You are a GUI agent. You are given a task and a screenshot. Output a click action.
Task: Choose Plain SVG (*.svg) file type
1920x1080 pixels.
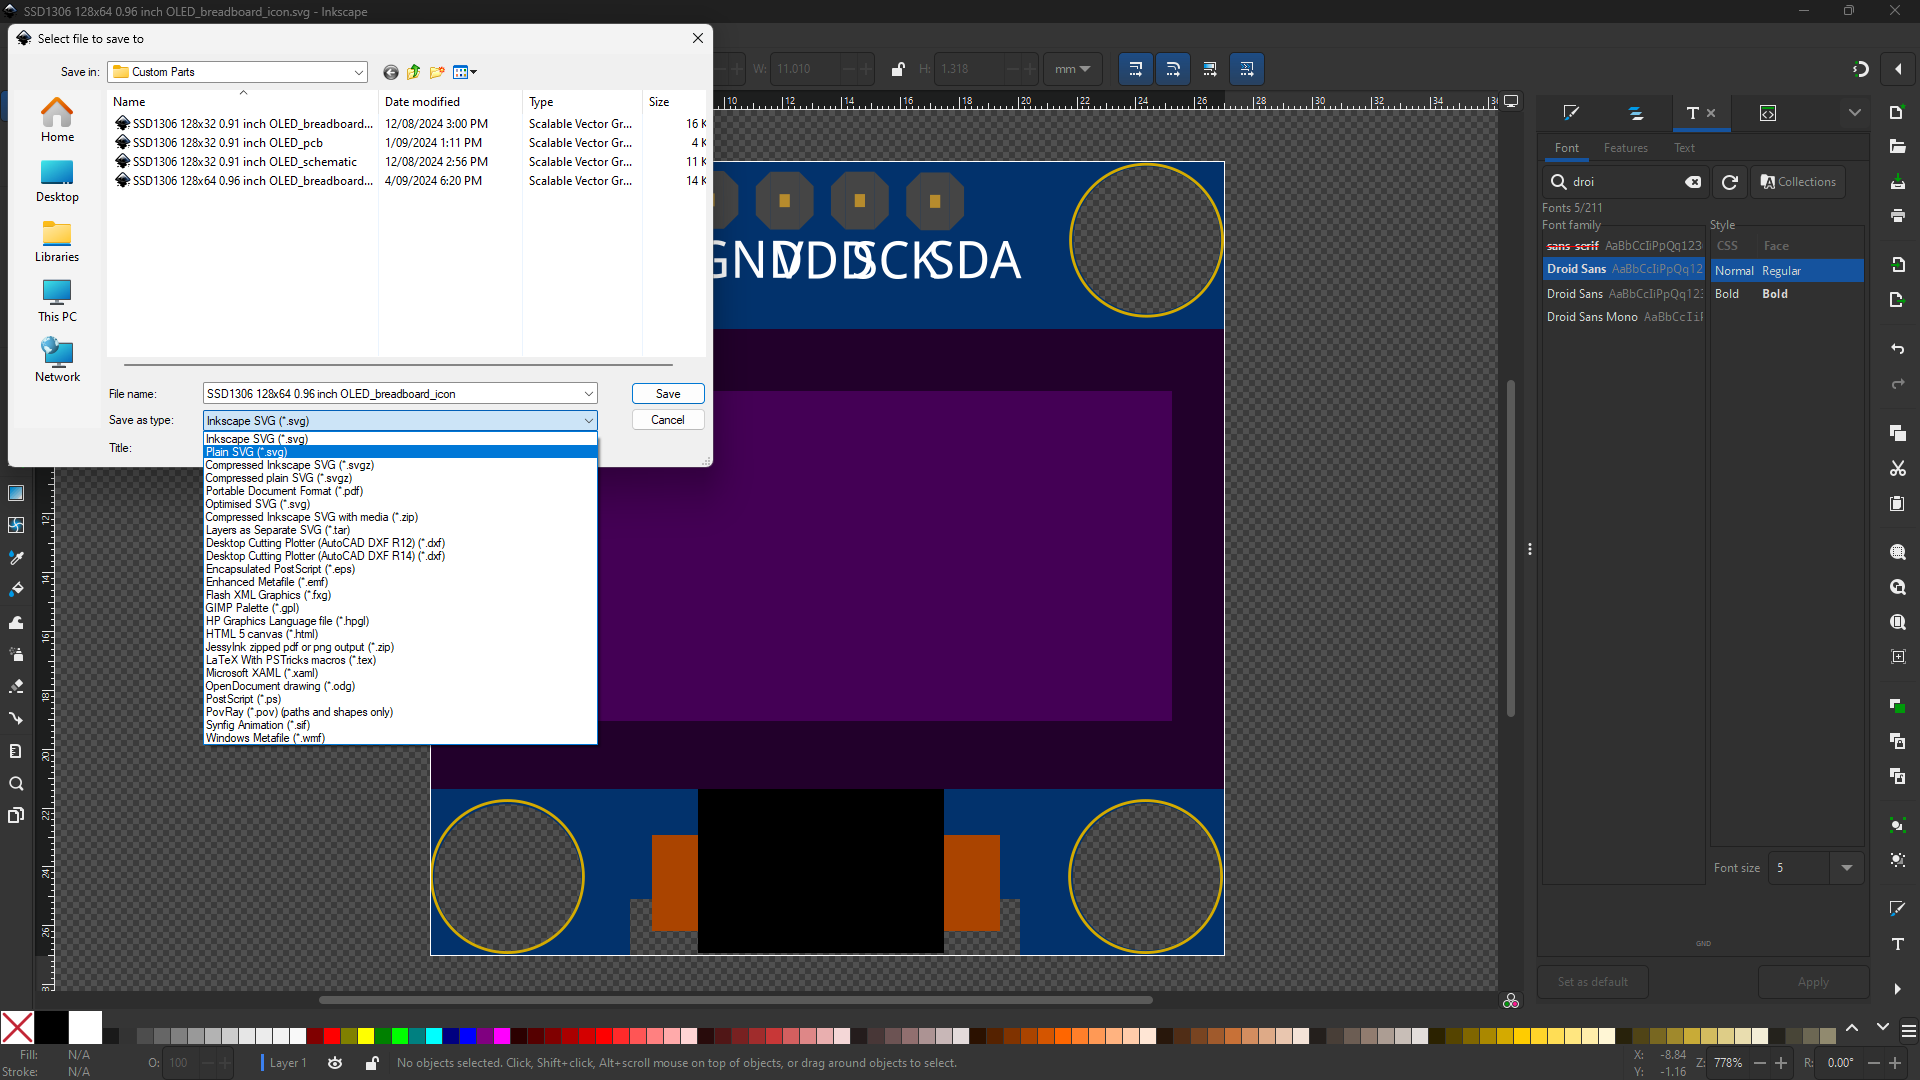(400, 452)
